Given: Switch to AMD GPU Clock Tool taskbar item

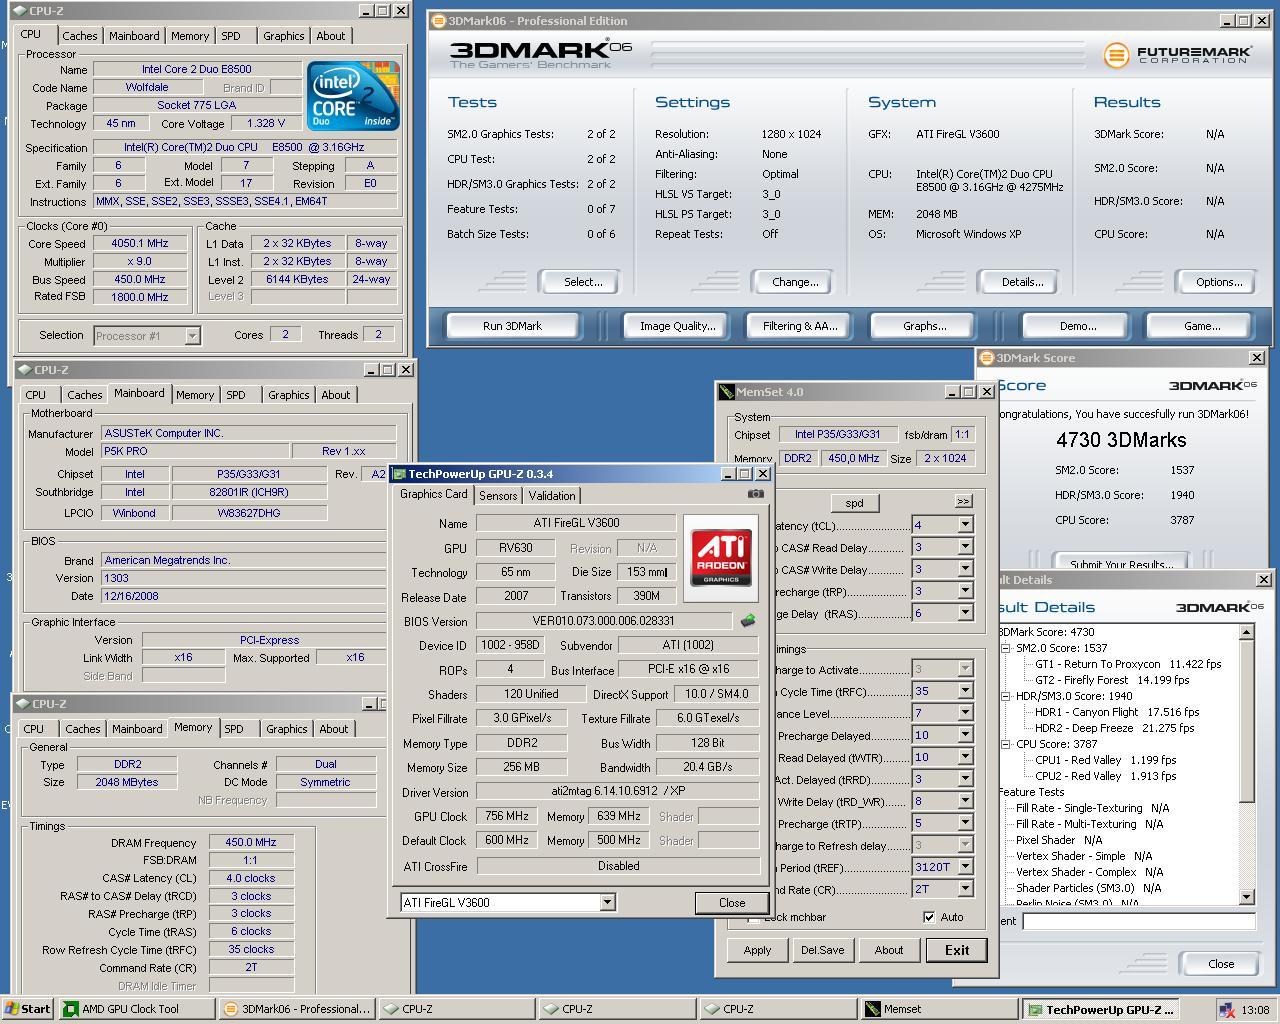Looking at the screenshot, I should coord(135,1009).
